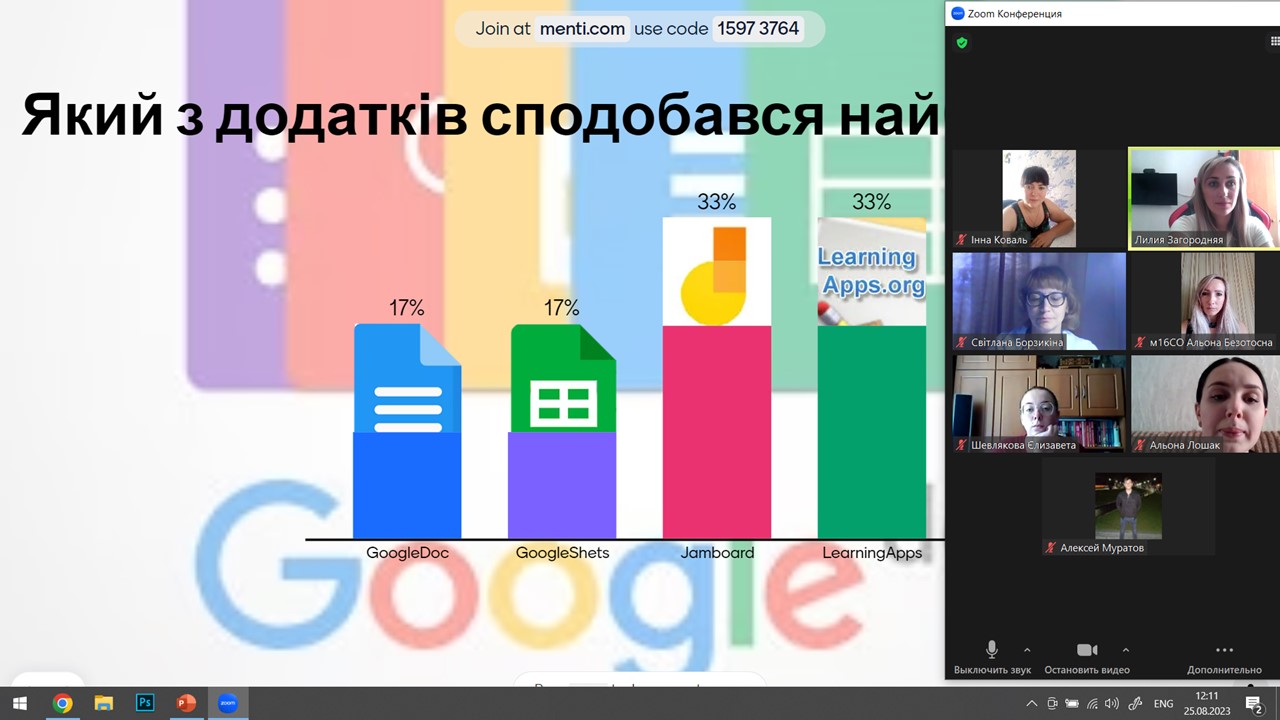Image resolution: width=1280 pixels, height=720 pixels.
Task: Open the volume speaker tray icon
Action: pyautogui.click(x=1112, y=703)
